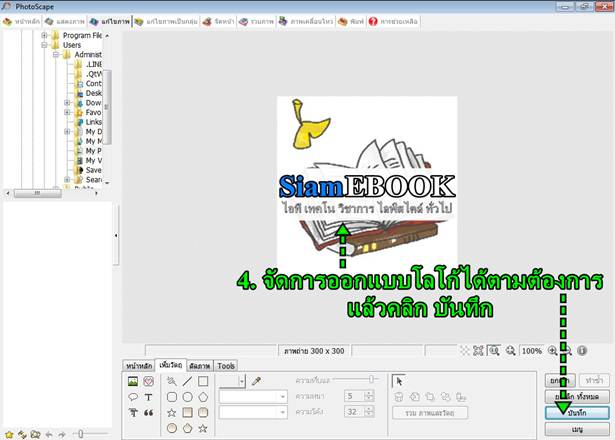Collapse the Users folder node
Viewport: 615px width, 440px height.
(x=44, y=45)
